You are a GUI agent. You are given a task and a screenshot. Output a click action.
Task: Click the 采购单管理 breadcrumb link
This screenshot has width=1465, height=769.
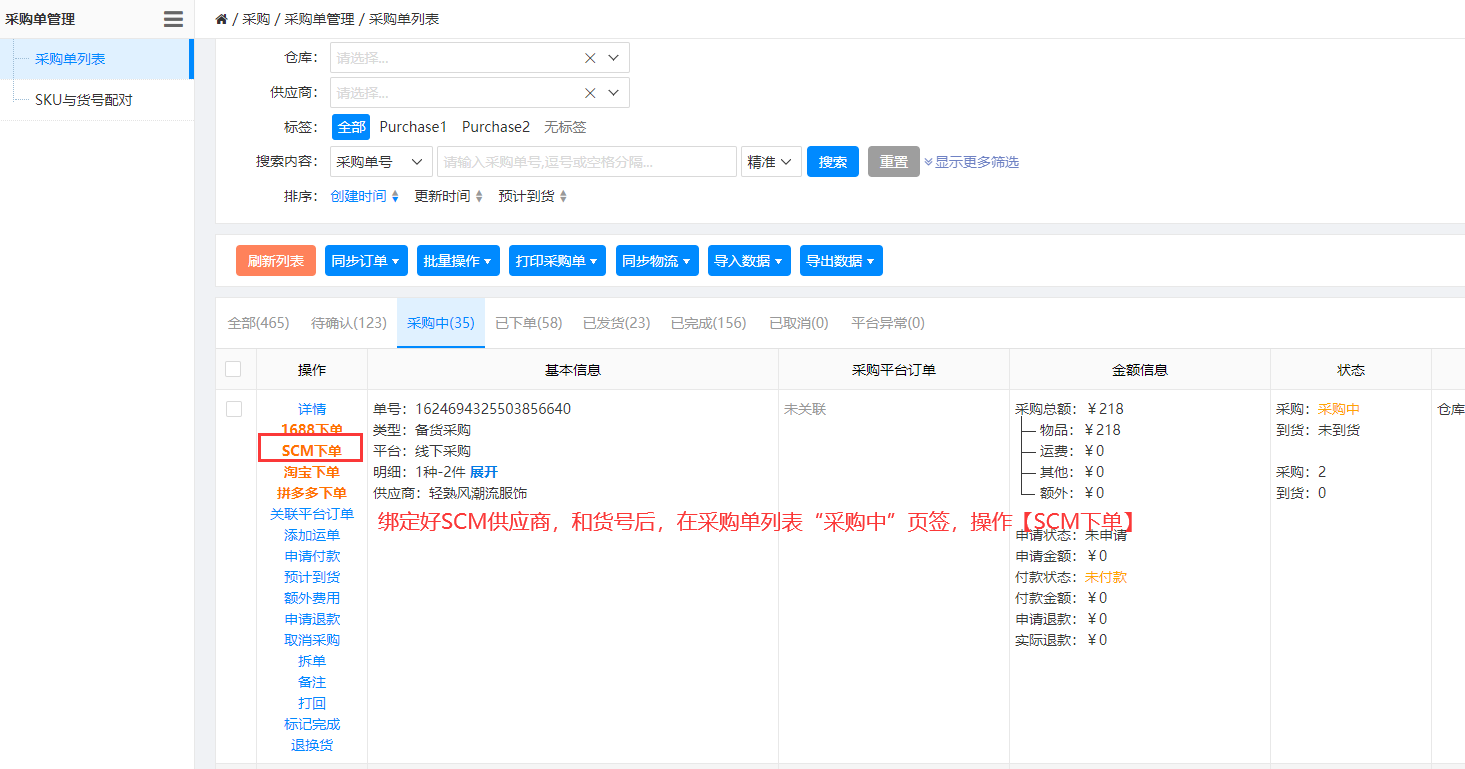[319, 19]
